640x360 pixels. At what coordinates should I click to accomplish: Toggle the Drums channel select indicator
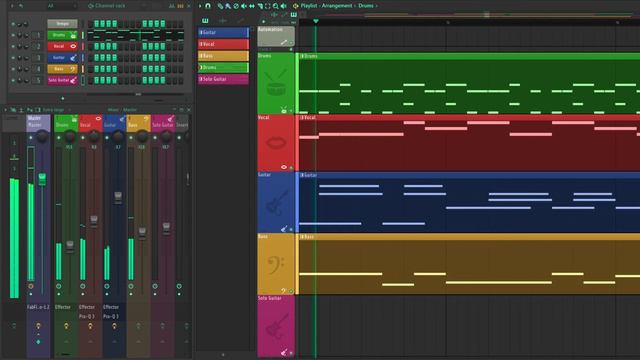pyautogui.click(x=83, y=35)
